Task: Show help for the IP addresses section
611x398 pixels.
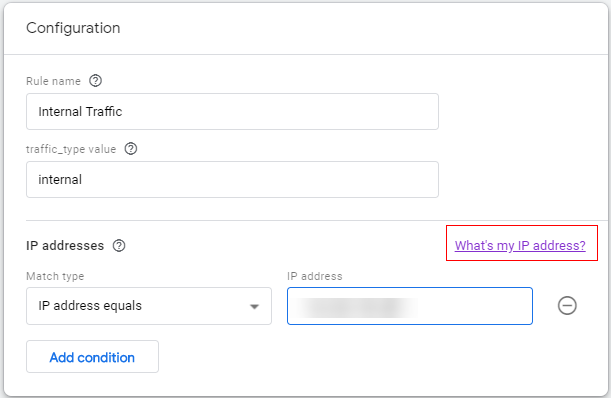Action: pyautogui.click(x=119, y=246)
